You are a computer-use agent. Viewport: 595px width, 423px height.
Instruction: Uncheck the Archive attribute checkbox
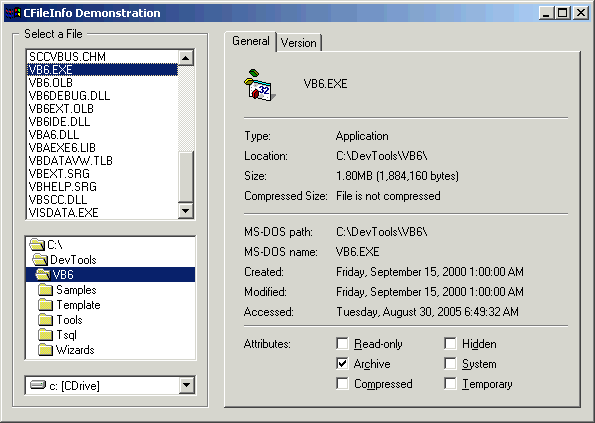[342, 363]
